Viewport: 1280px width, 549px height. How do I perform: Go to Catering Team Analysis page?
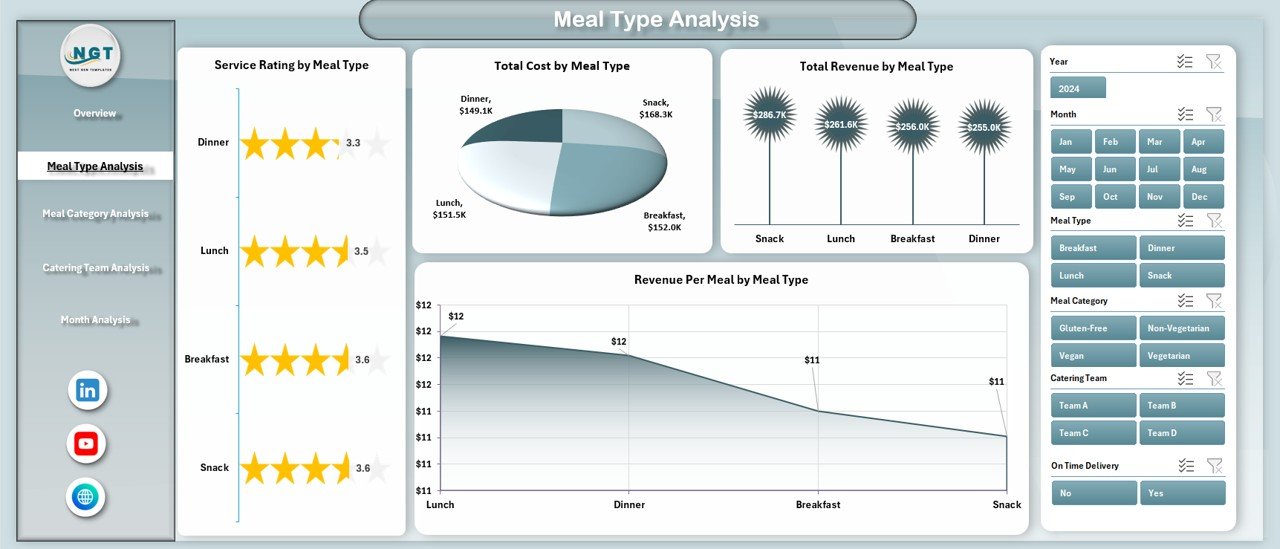(95, 268)
